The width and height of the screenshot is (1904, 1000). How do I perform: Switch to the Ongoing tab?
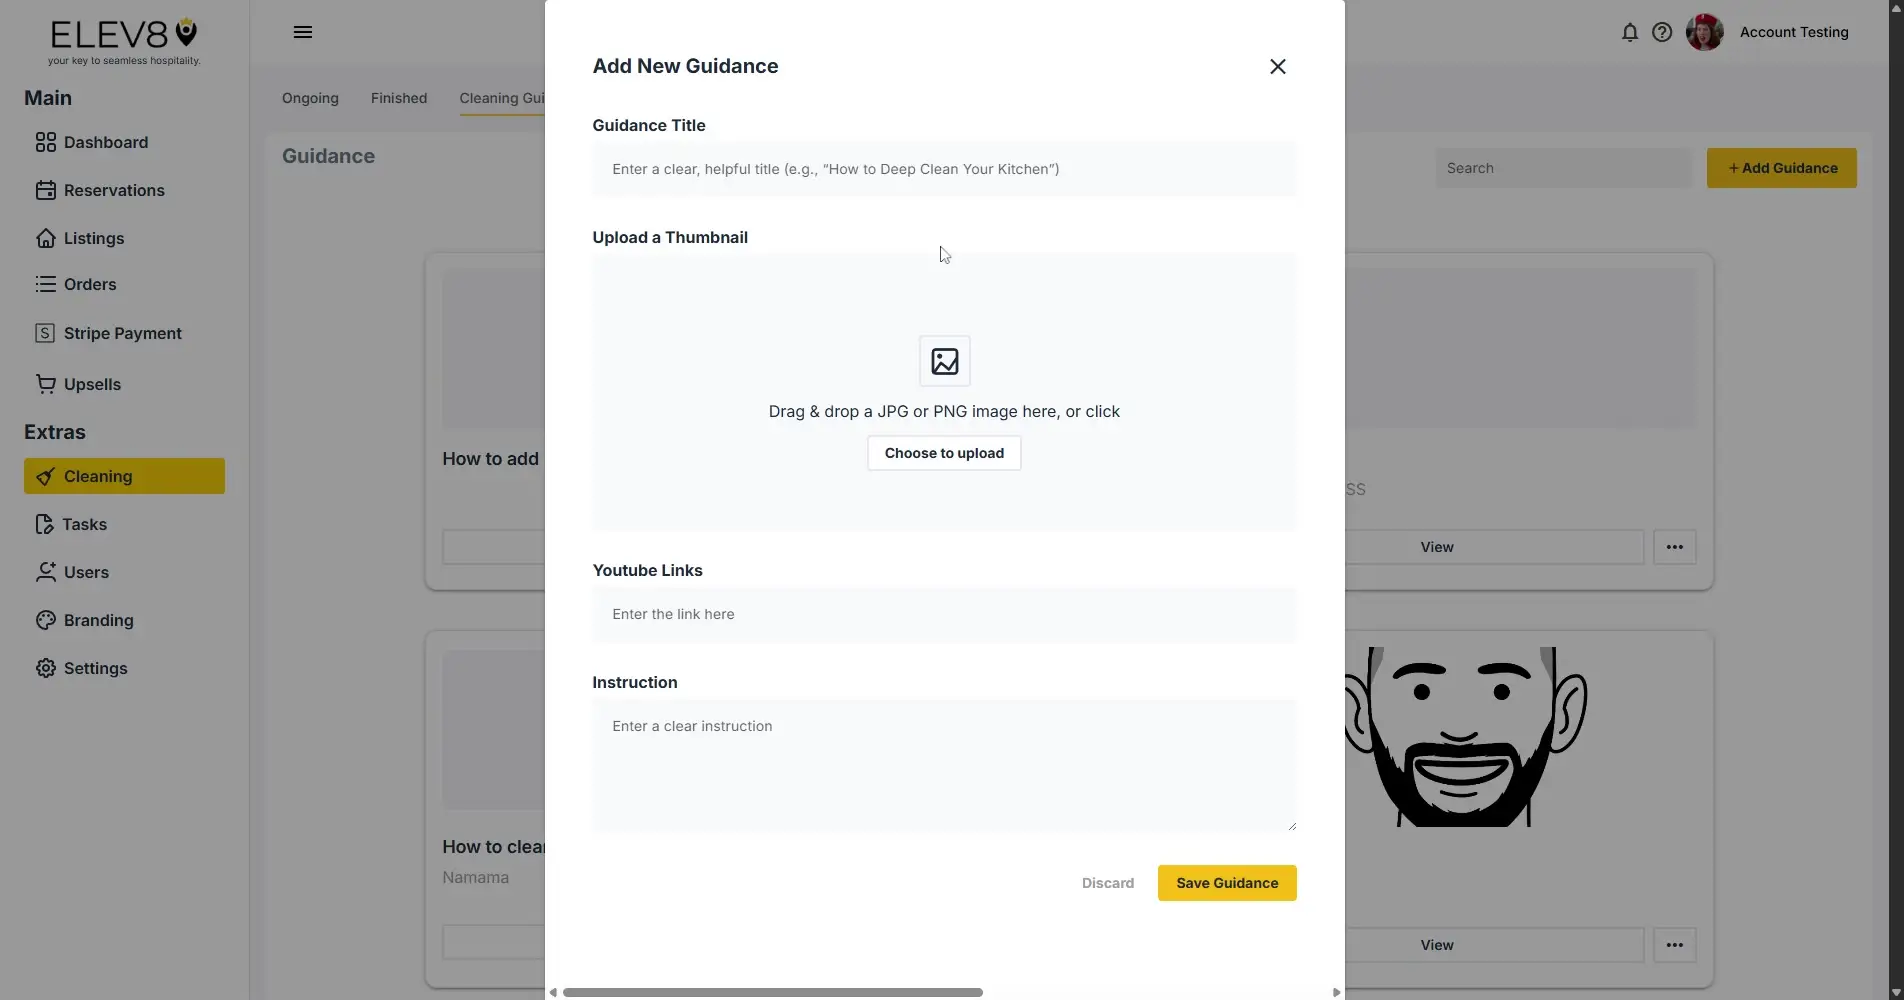[309, 98]
